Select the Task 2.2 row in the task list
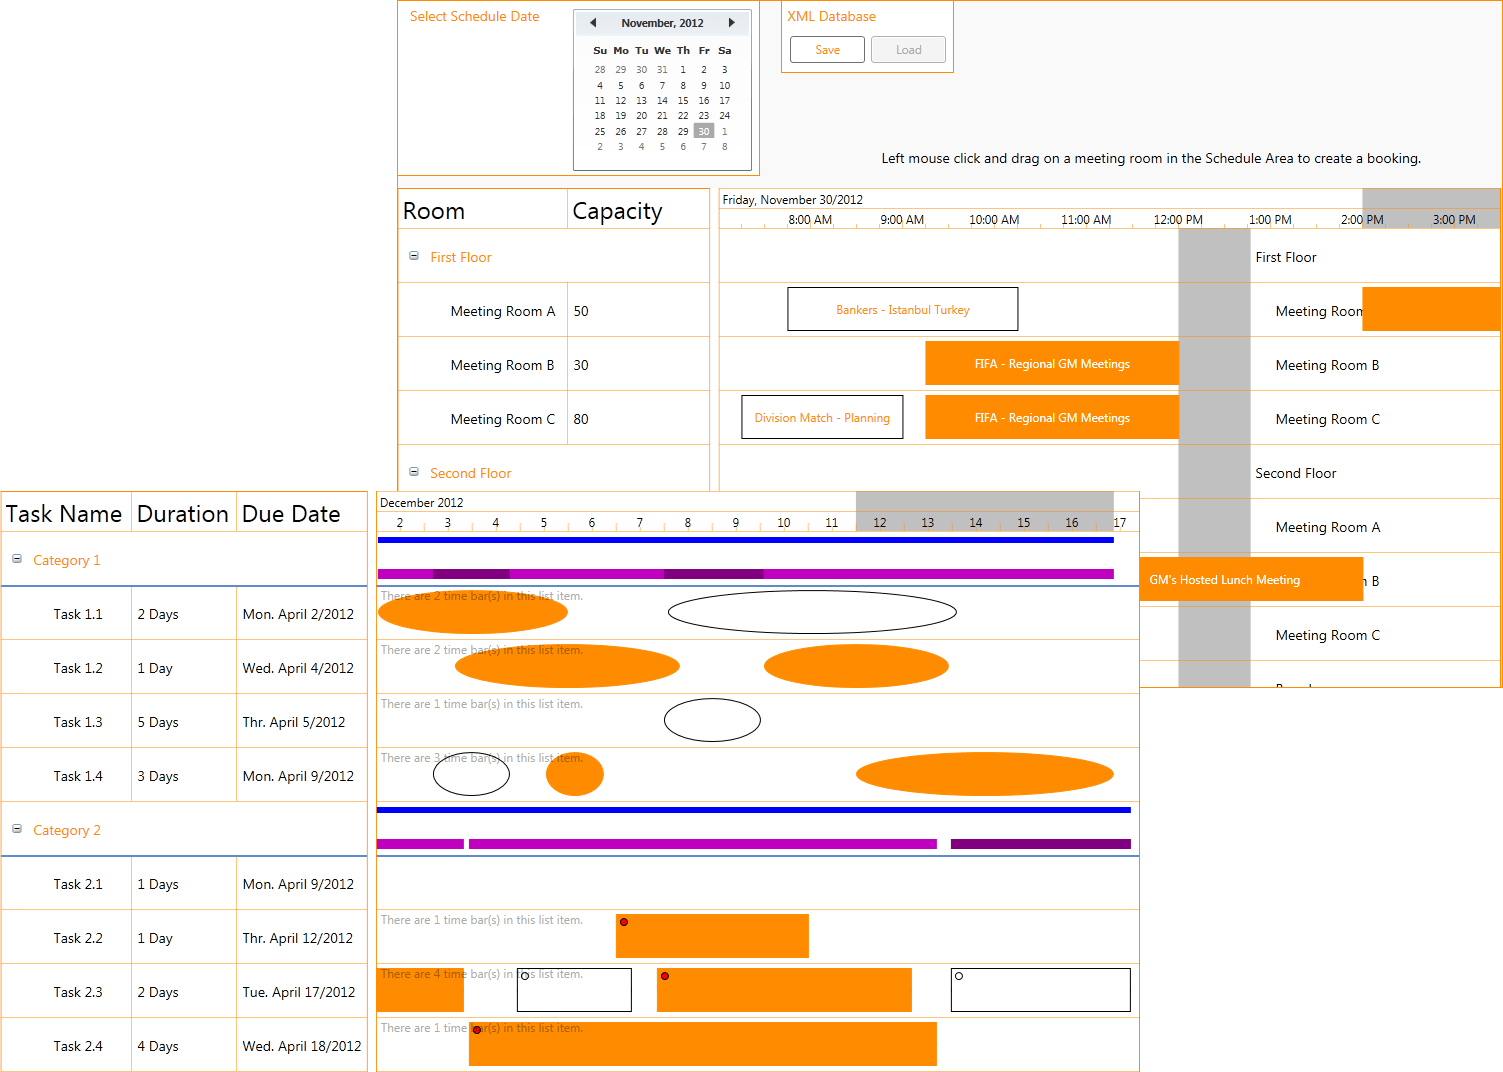This screenshot has height=1072, width=1503. 78,937
